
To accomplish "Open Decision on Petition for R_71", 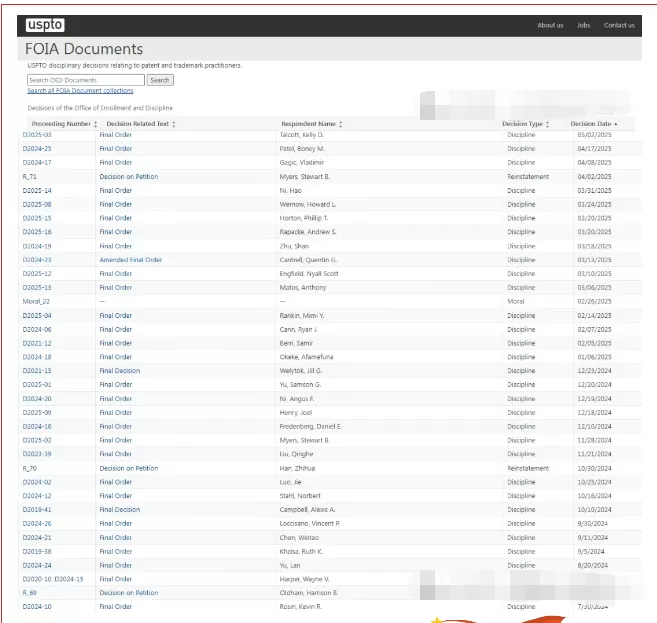I will 128,176.
